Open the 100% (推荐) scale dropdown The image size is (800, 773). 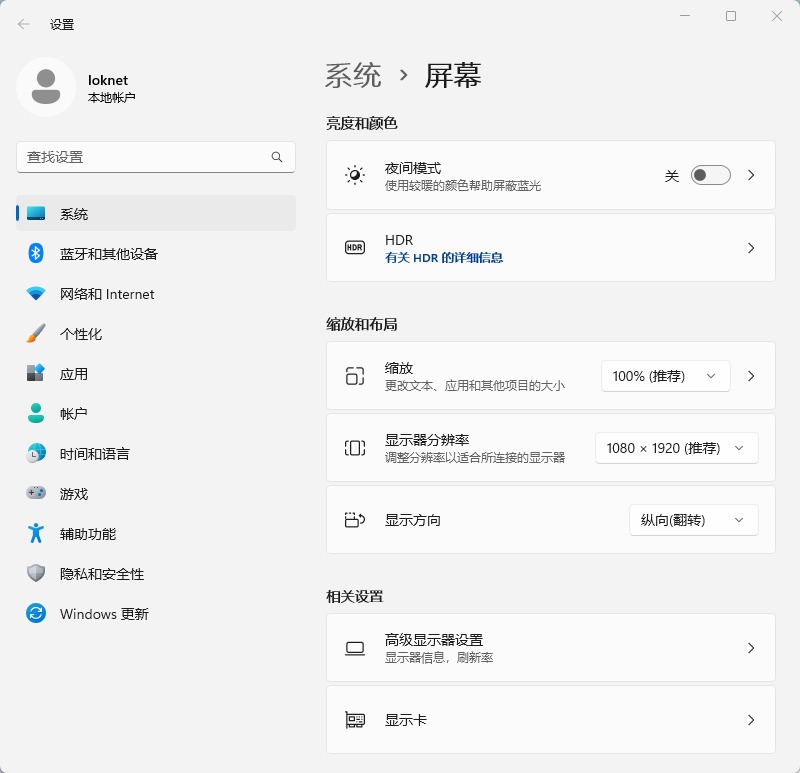(665, 376)
